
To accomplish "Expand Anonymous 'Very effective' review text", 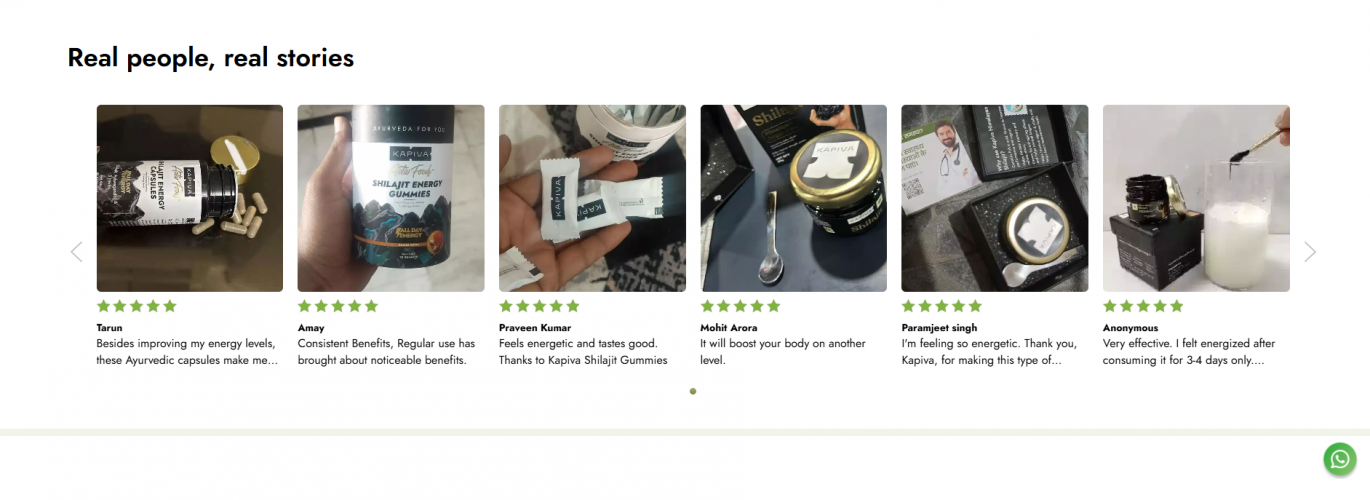I will point(1189,352).
